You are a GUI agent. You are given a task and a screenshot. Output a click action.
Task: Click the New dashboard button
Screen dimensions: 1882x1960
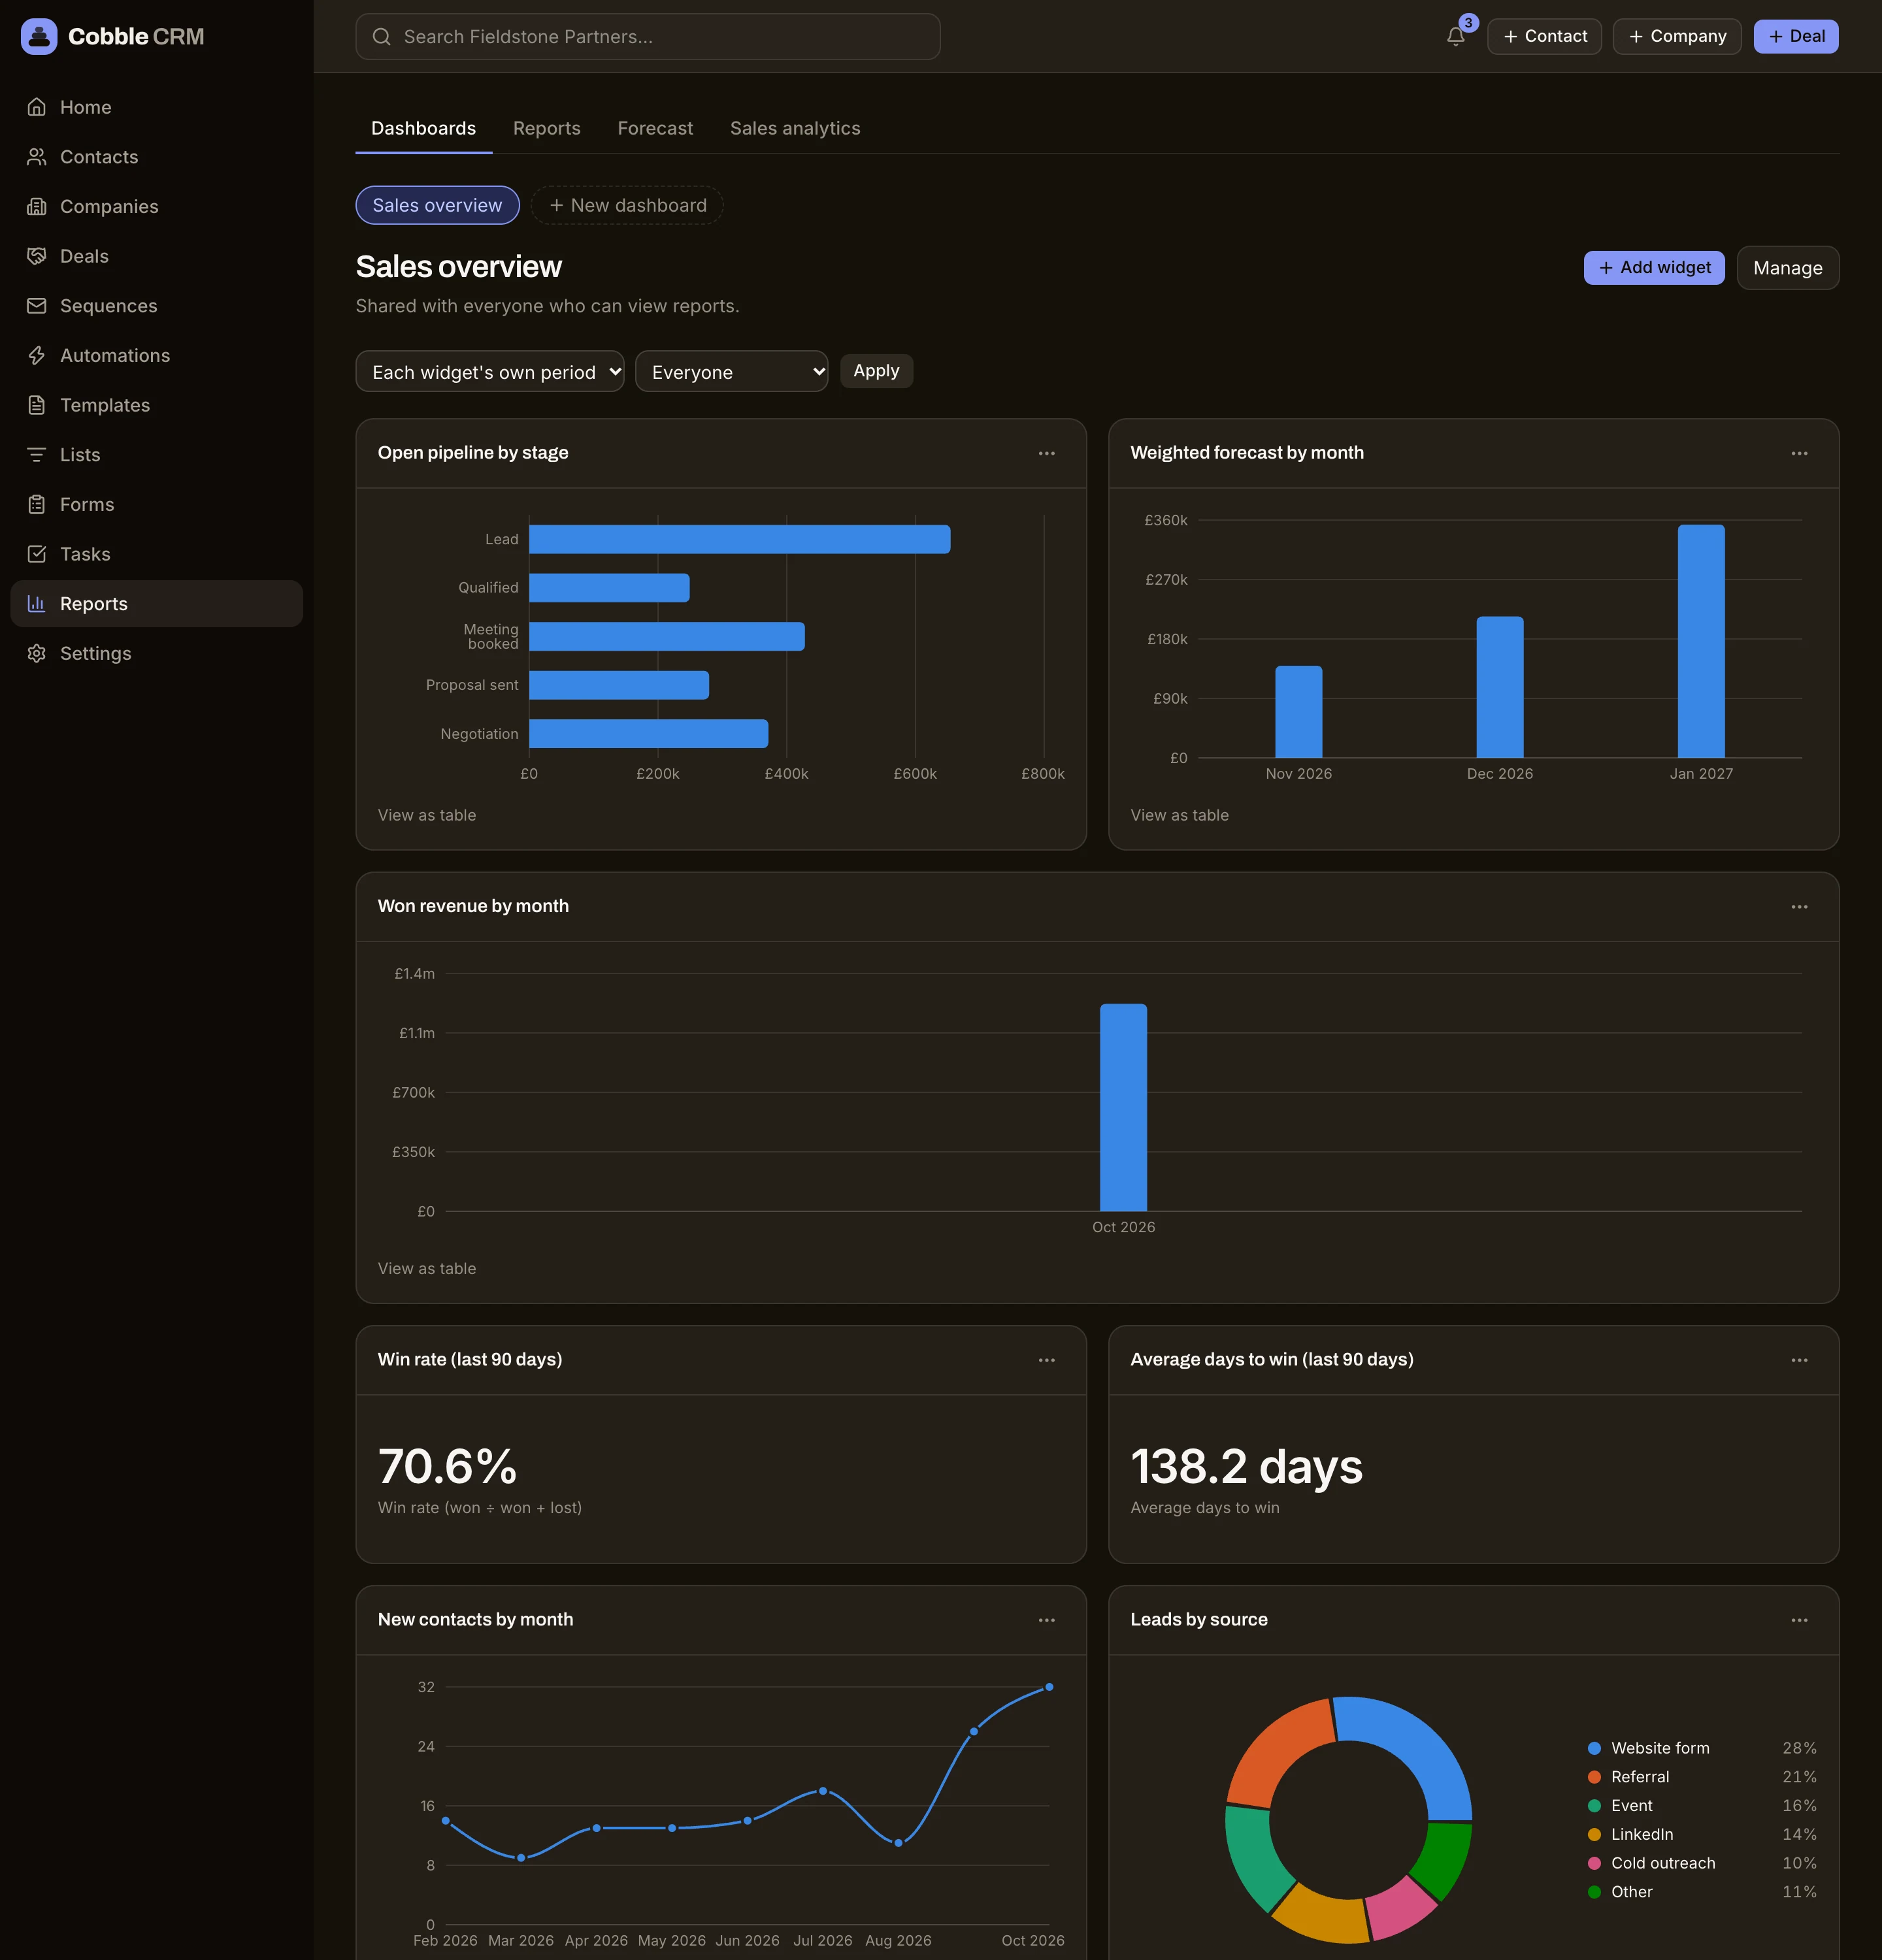pyautogui.click(x=627, y=206)
